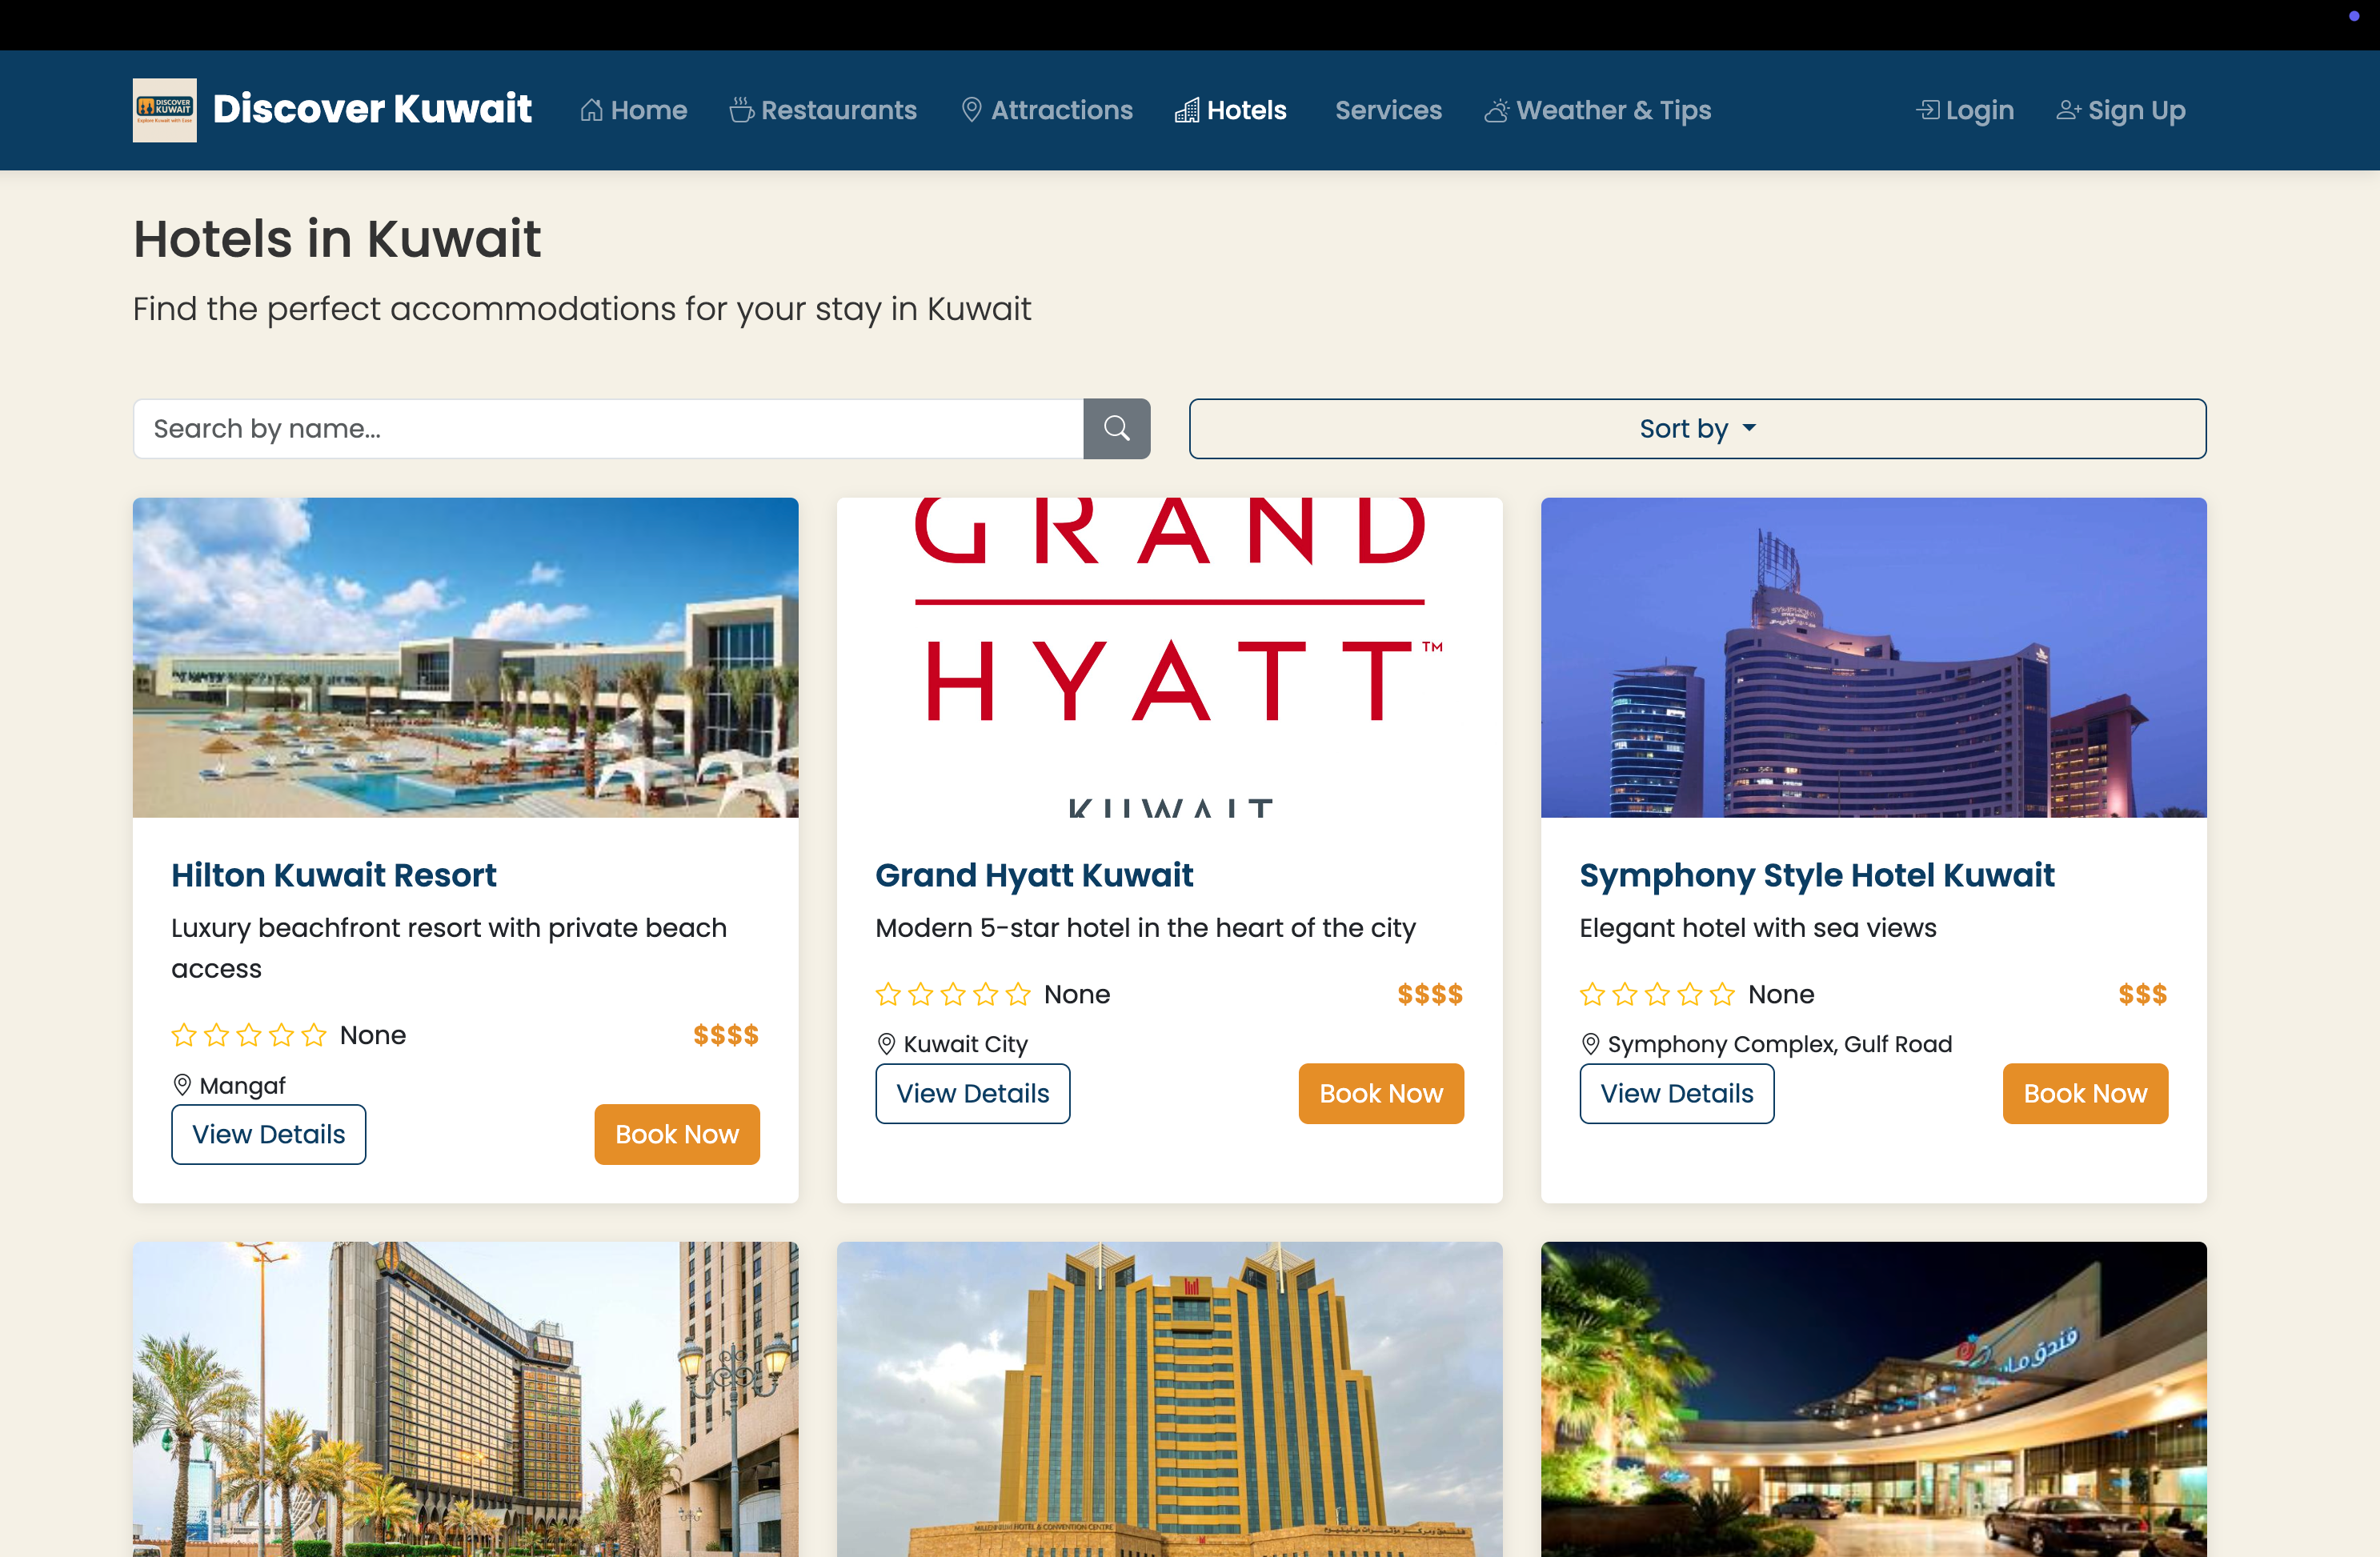2380x1557 pixels.
Task: View Details for Symphony Style Hotel Kuwait
Action: [x=1677, y=1093]
